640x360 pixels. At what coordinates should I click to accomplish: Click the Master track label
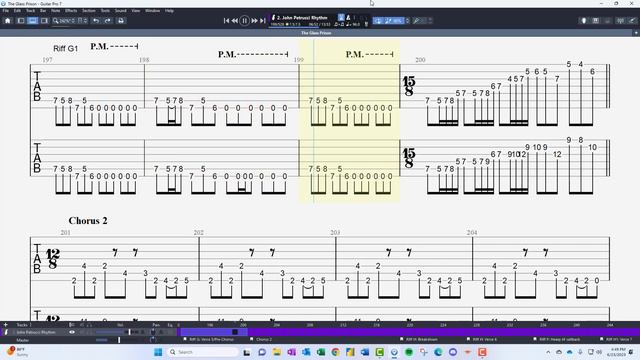pos(23,340)
